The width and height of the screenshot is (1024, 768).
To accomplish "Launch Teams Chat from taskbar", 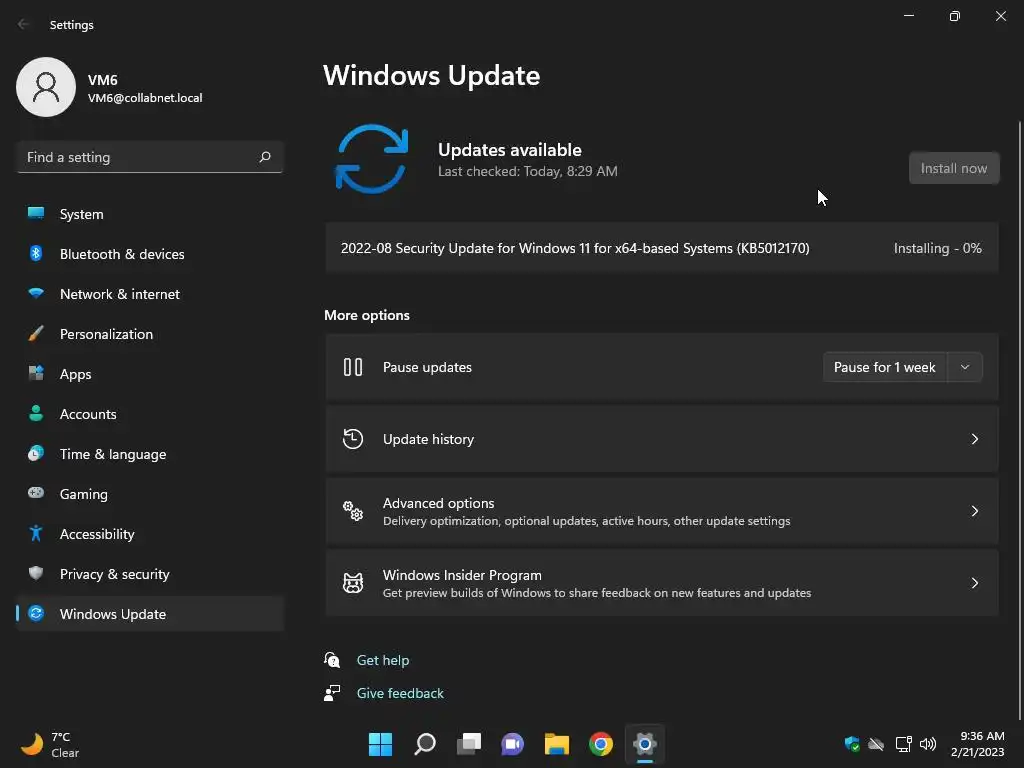I will point(513,744).
